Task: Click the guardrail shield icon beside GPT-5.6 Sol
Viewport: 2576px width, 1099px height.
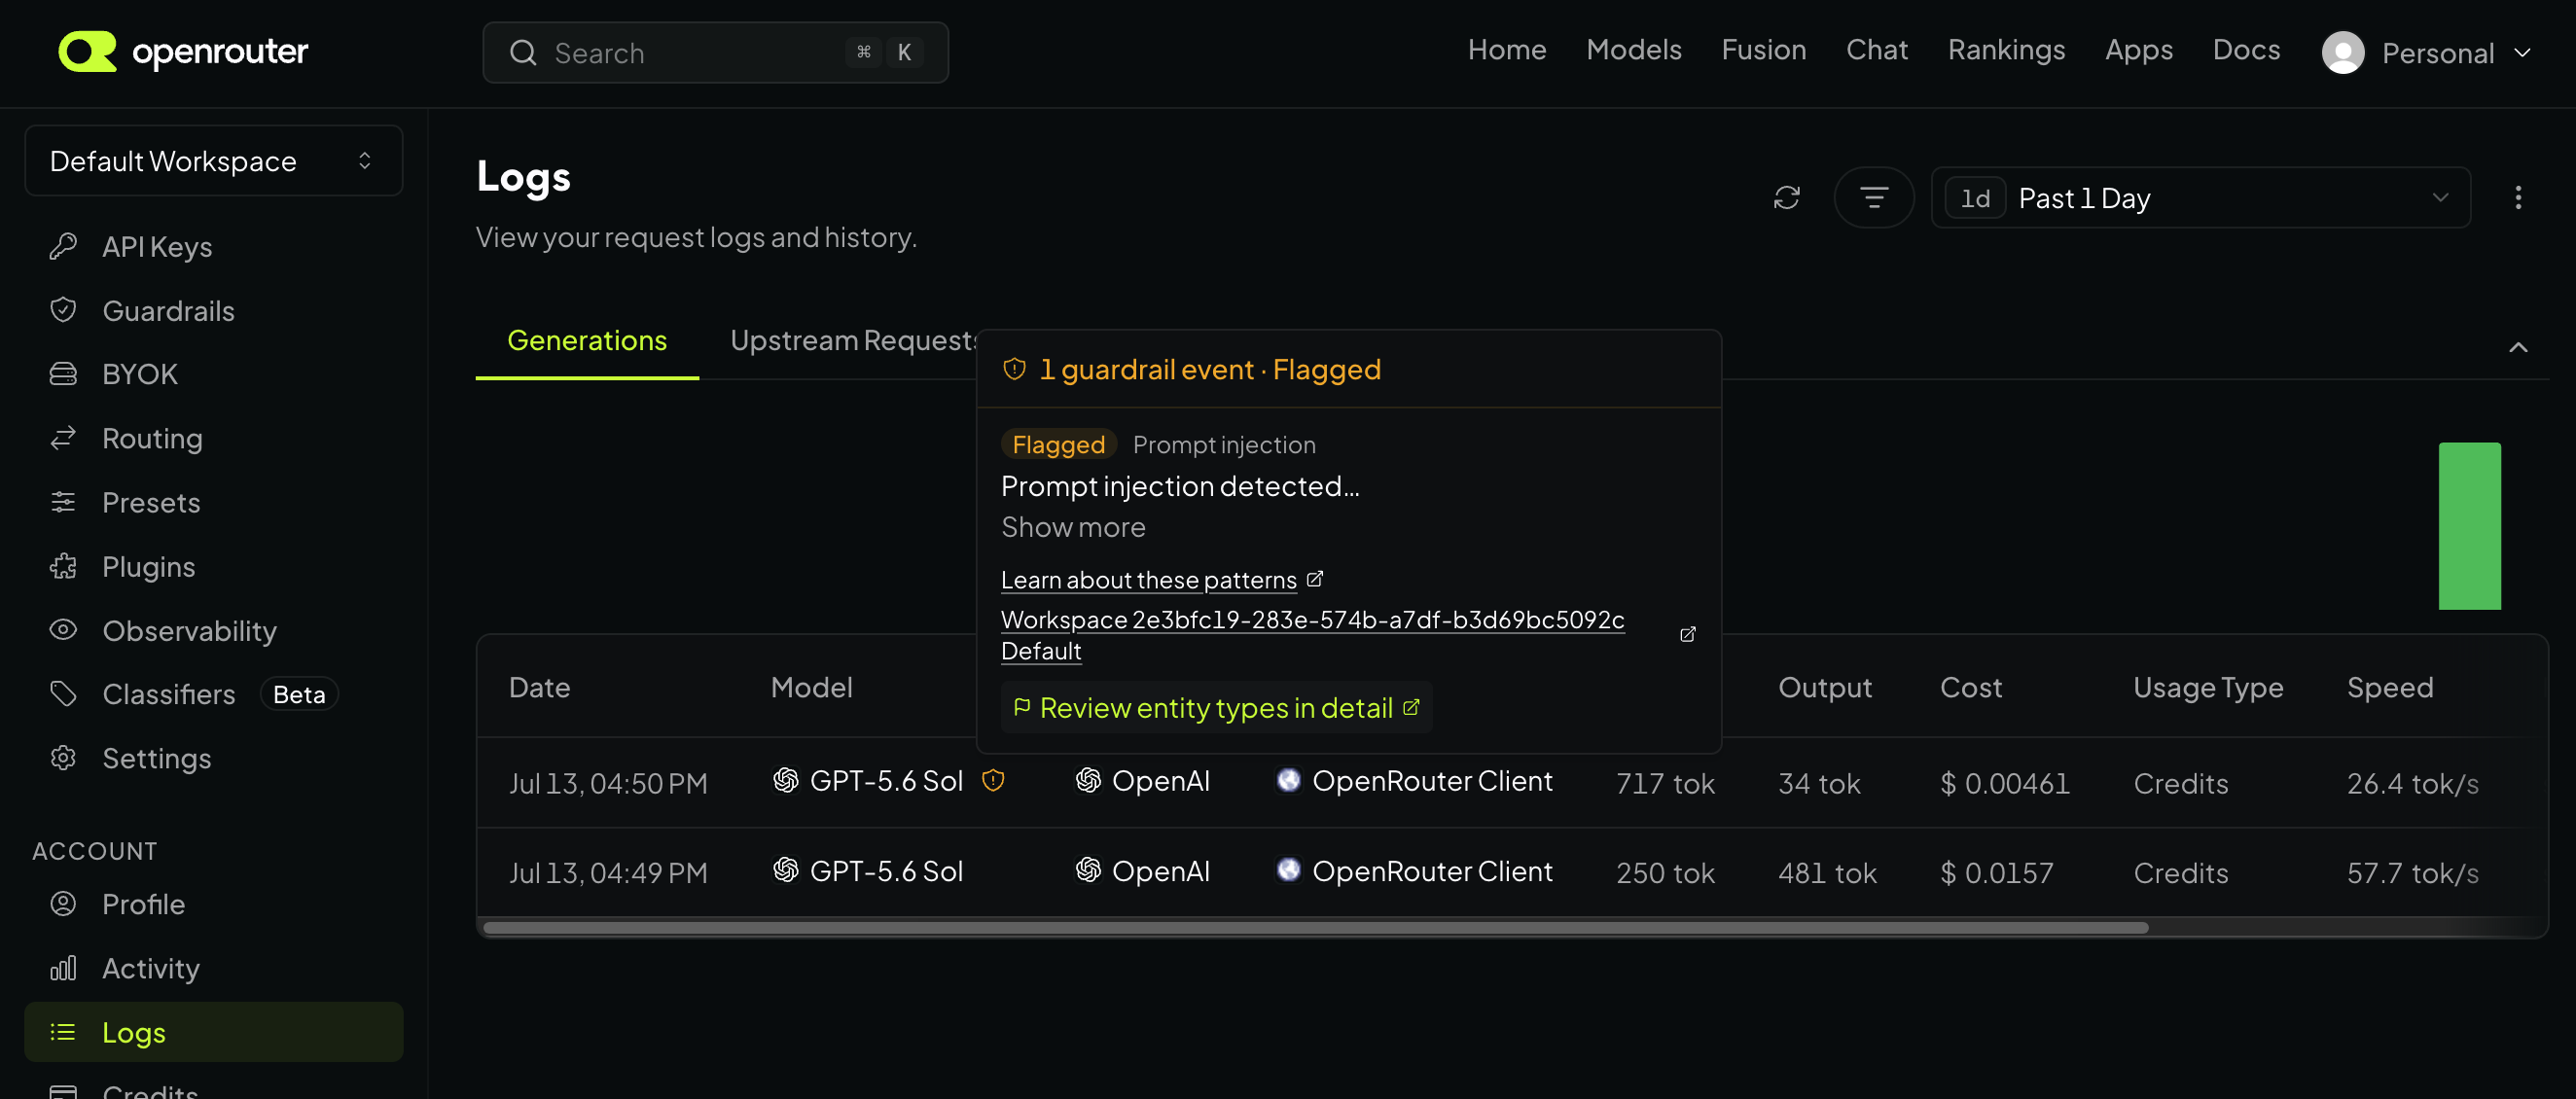Action: (x=992, y=781)
